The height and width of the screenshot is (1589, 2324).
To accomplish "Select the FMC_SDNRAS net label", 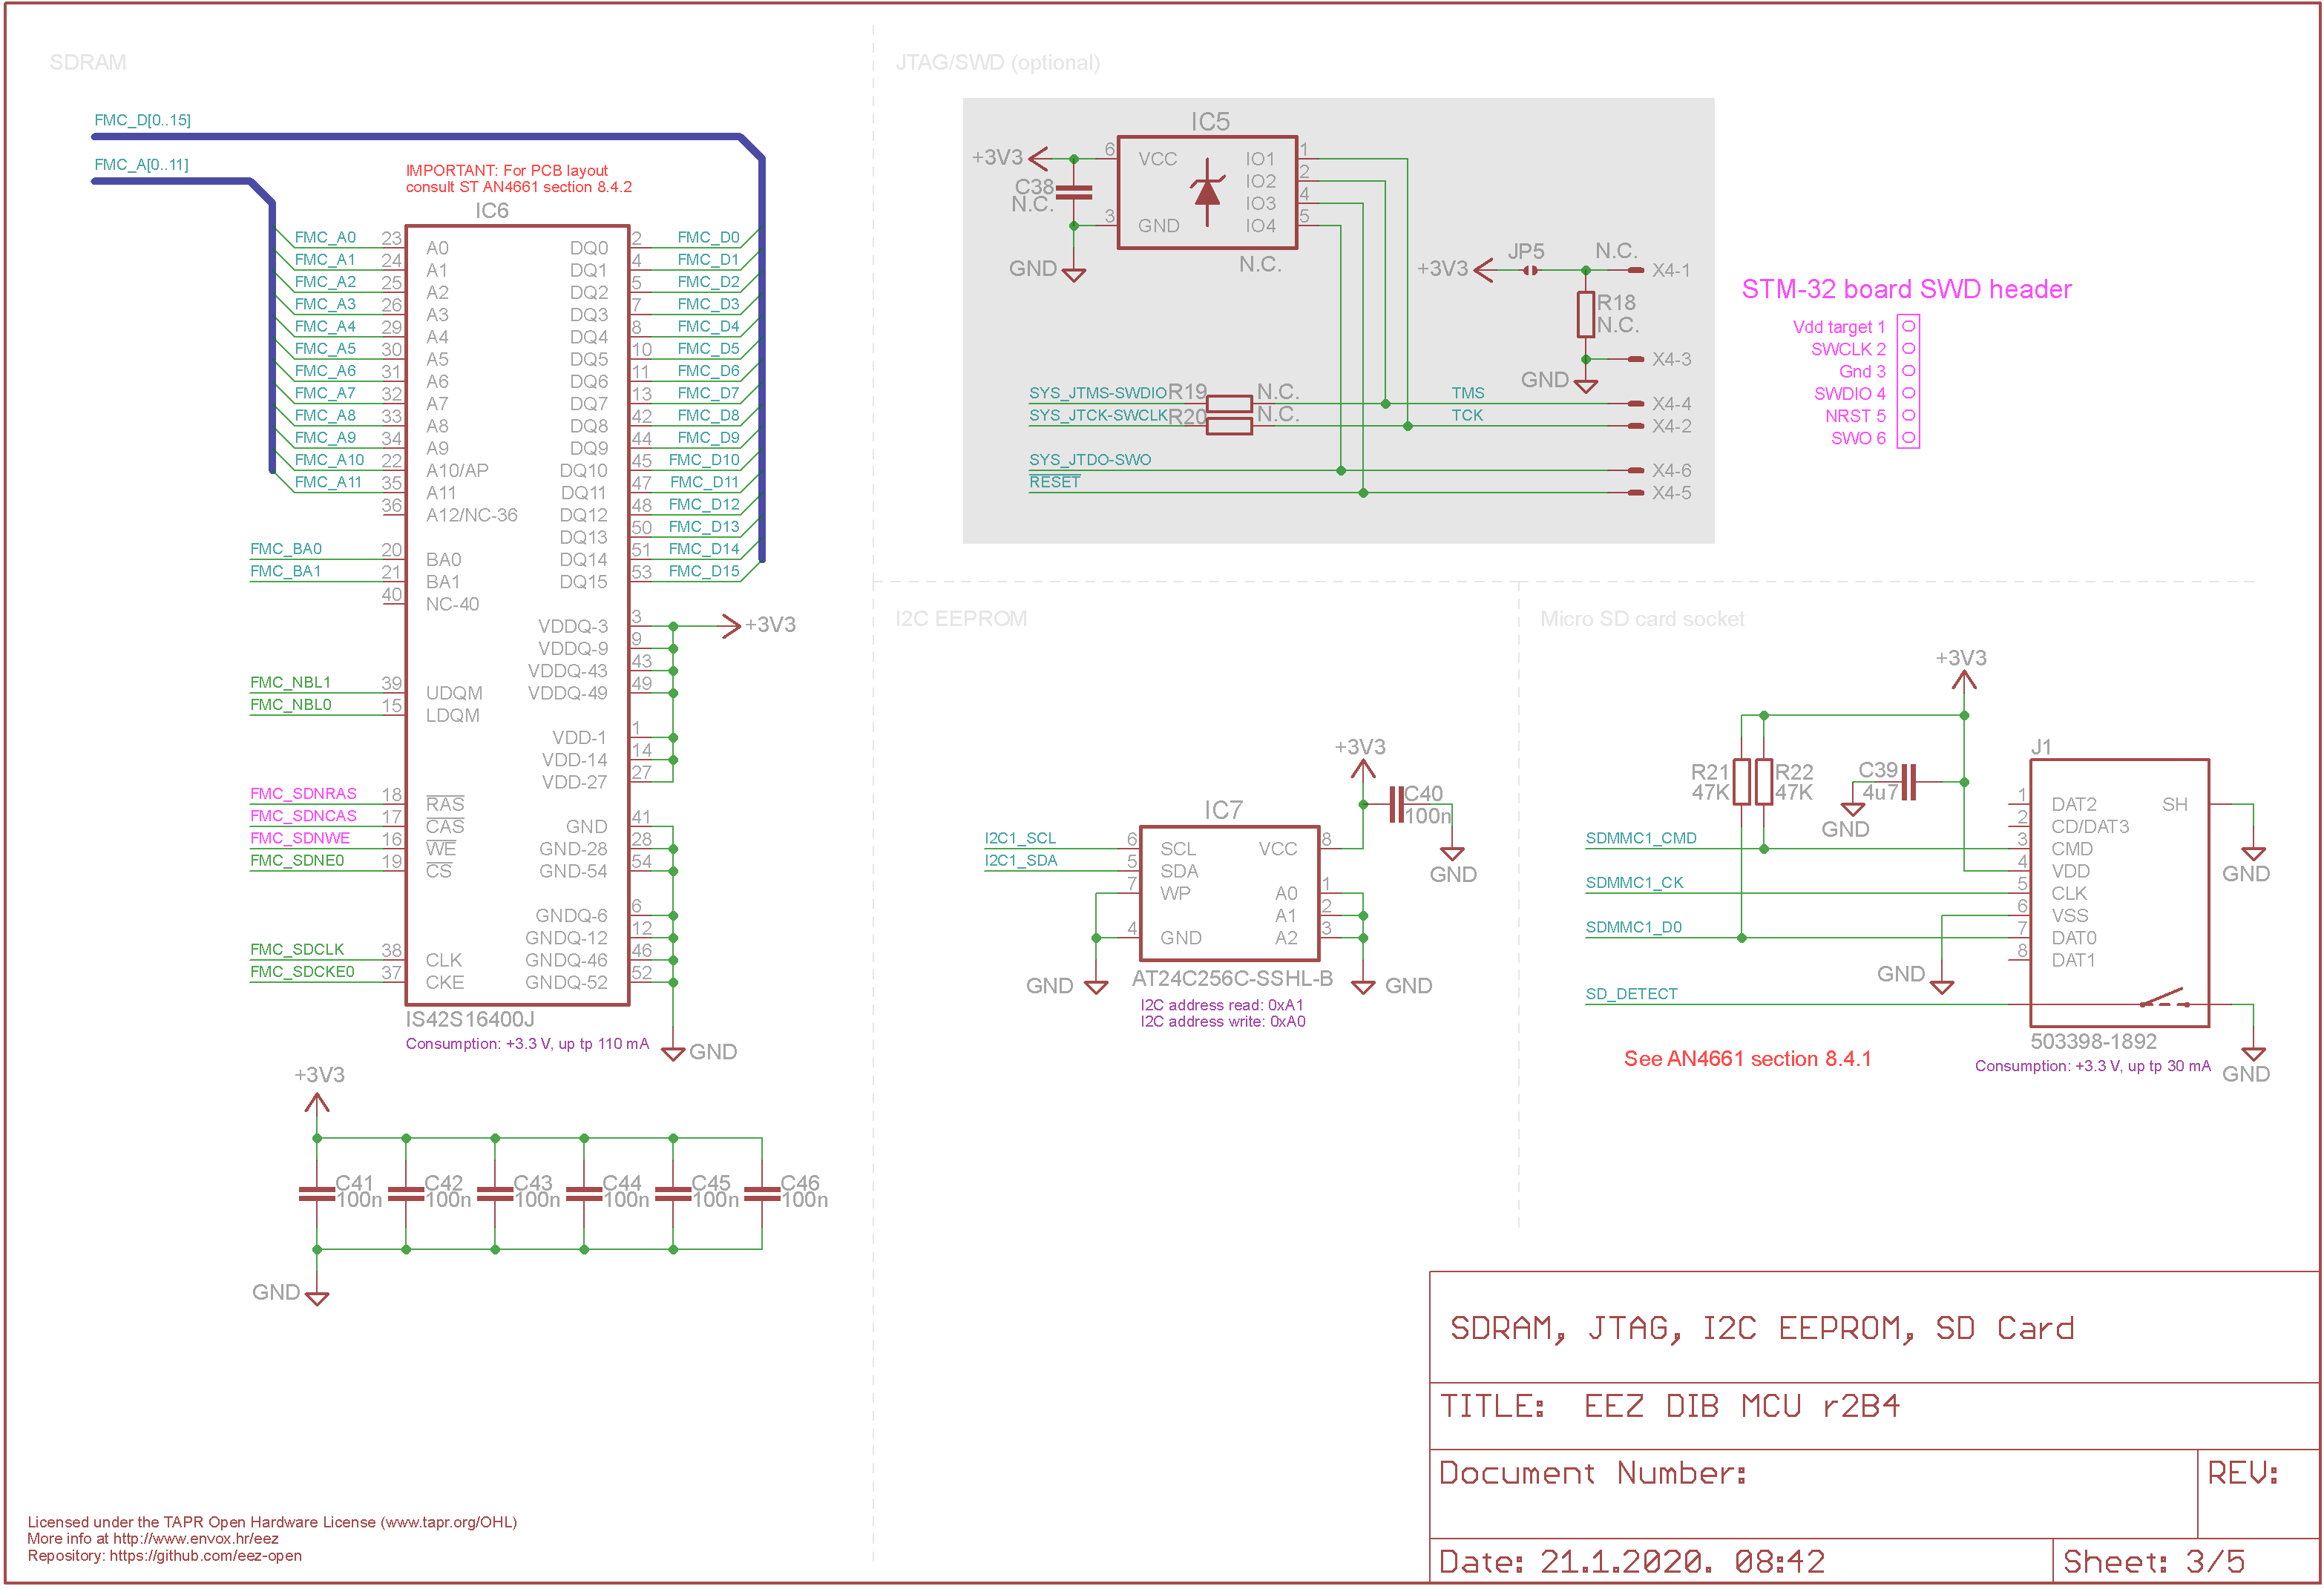I will 303,793.
